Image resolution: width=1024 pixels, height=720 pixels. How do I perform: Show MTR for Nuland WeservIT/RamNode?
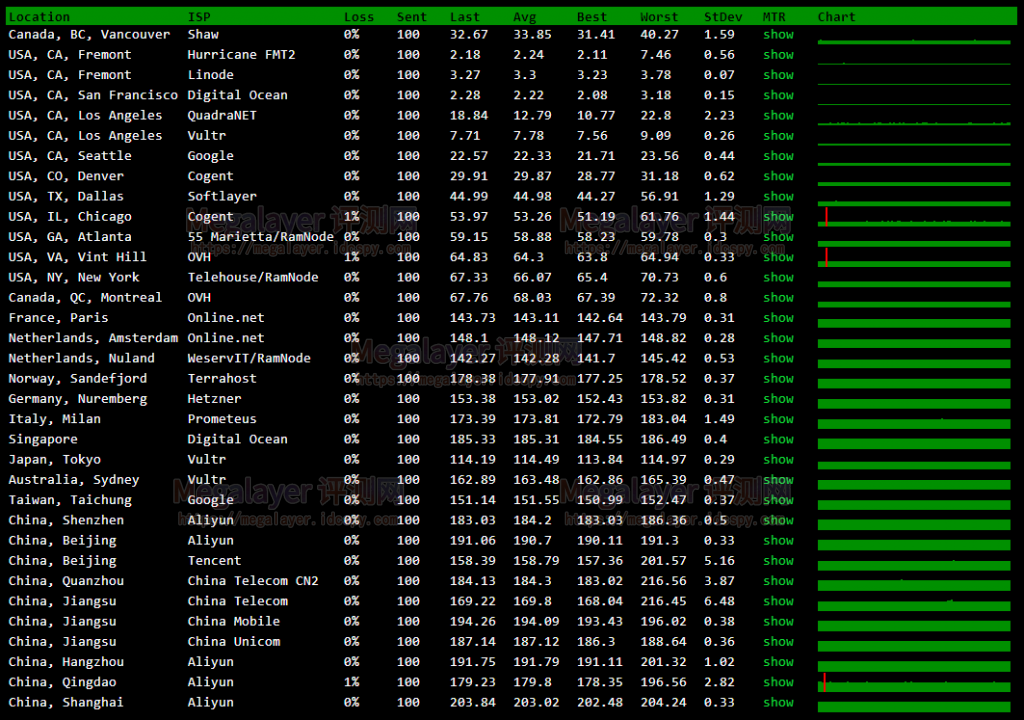(x=778, y=359)
